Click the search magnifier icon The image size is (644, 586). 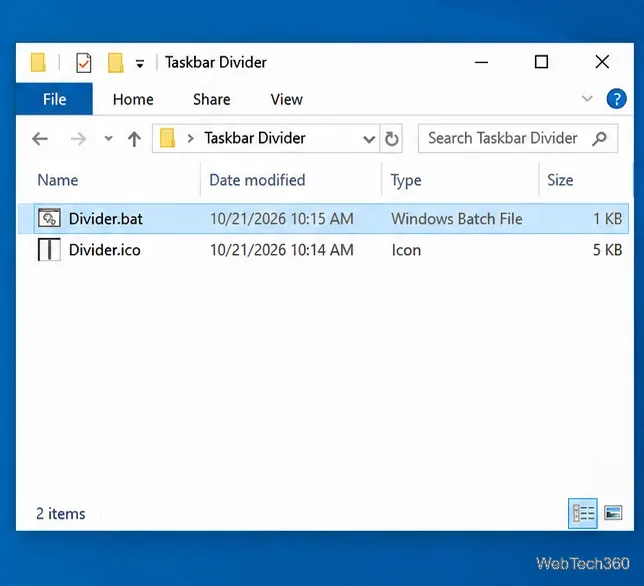pos(600,139)
